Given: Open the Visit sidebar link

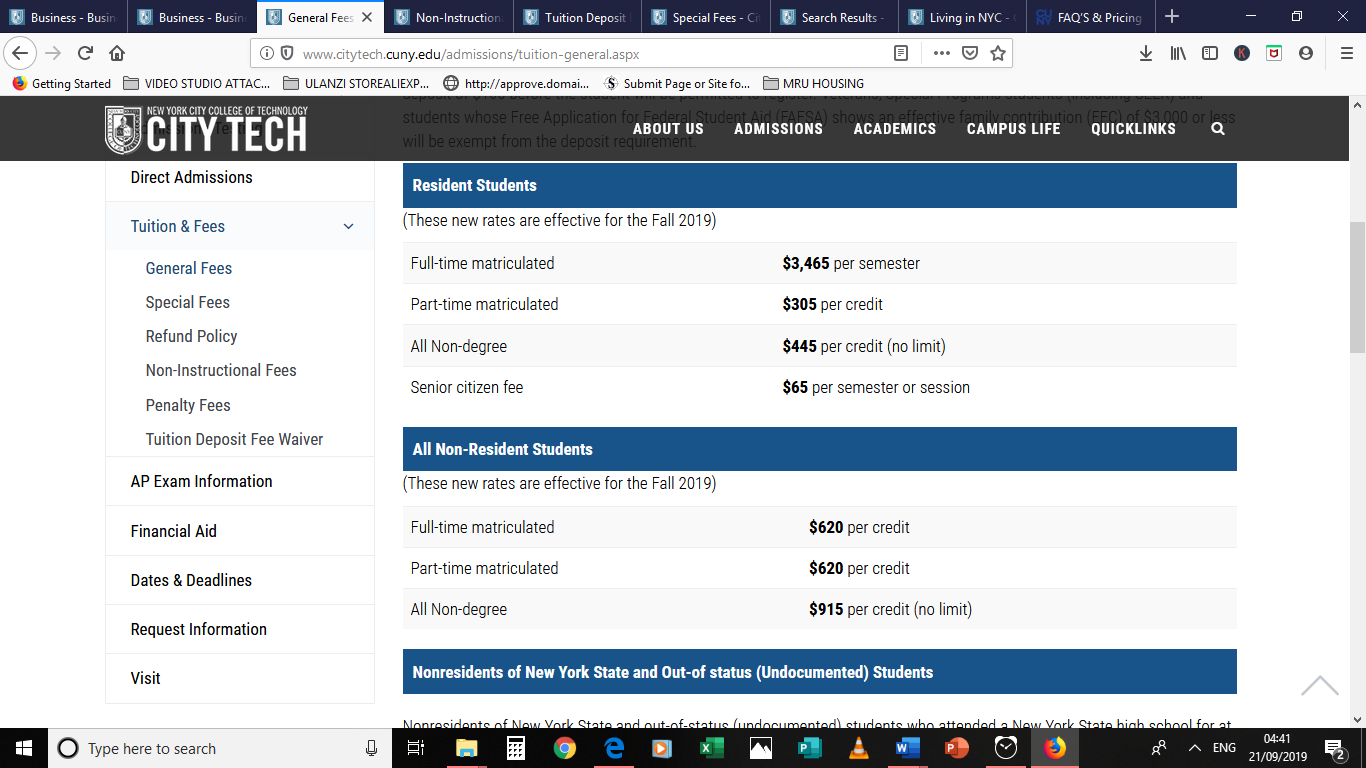Looking at the screenshot, I should coord(145,678).
